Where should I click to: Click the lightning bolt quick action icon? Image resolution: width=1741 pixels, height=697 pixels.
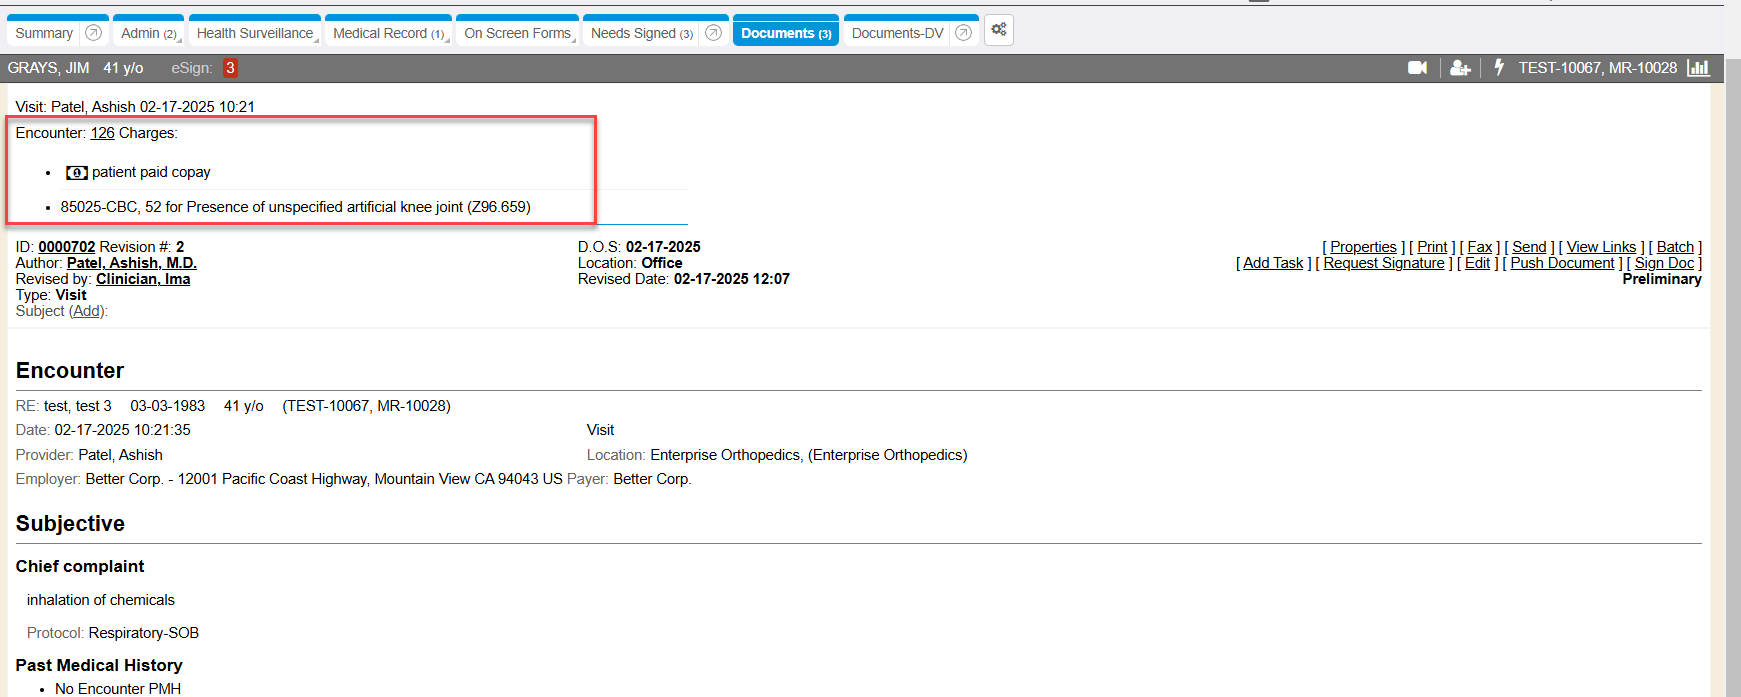[1498, 67]
